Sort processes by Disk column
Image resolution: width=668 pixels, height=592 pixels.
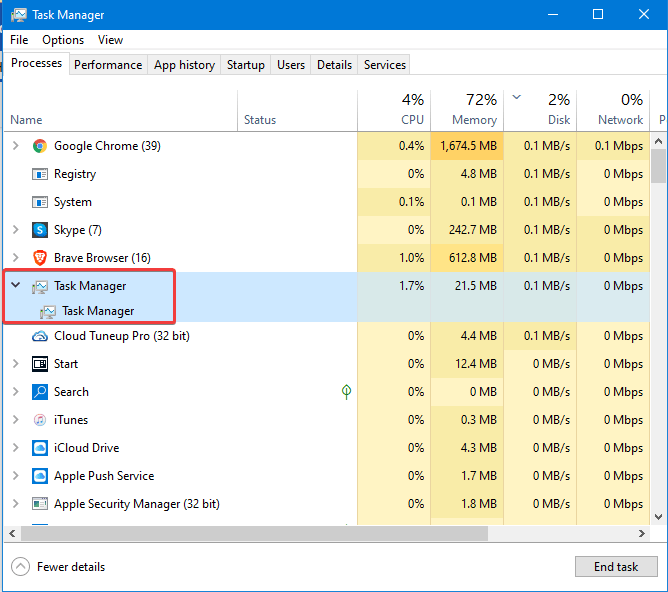540,111
